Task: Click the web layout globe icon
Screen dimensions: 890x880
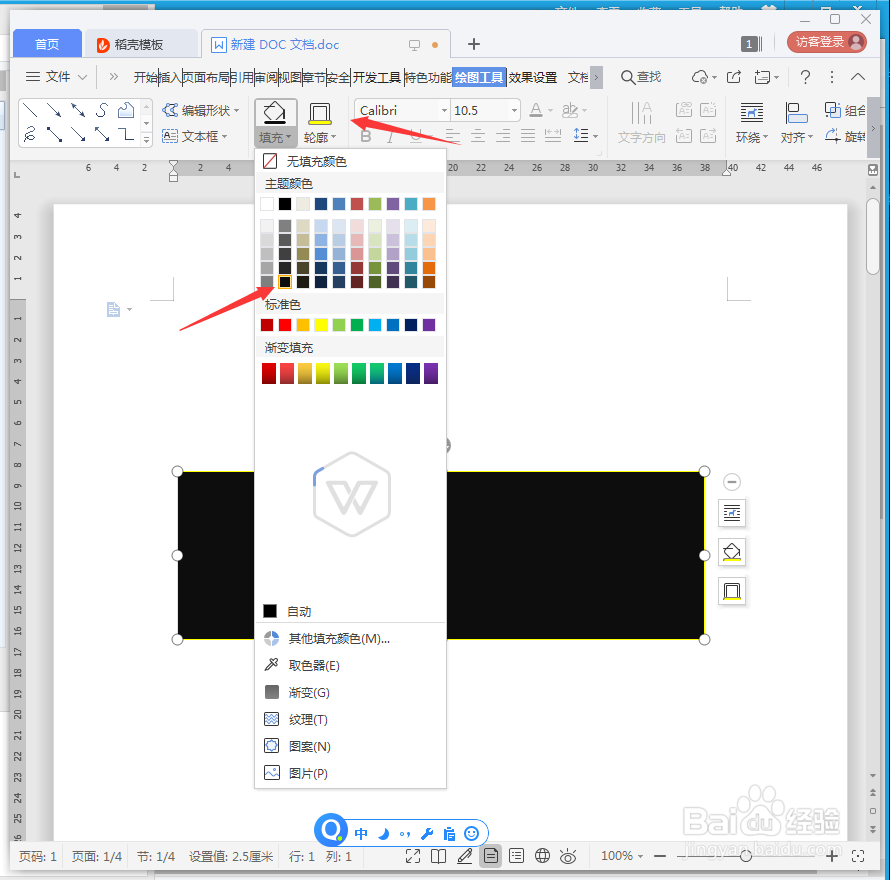Action: (542, 856)
